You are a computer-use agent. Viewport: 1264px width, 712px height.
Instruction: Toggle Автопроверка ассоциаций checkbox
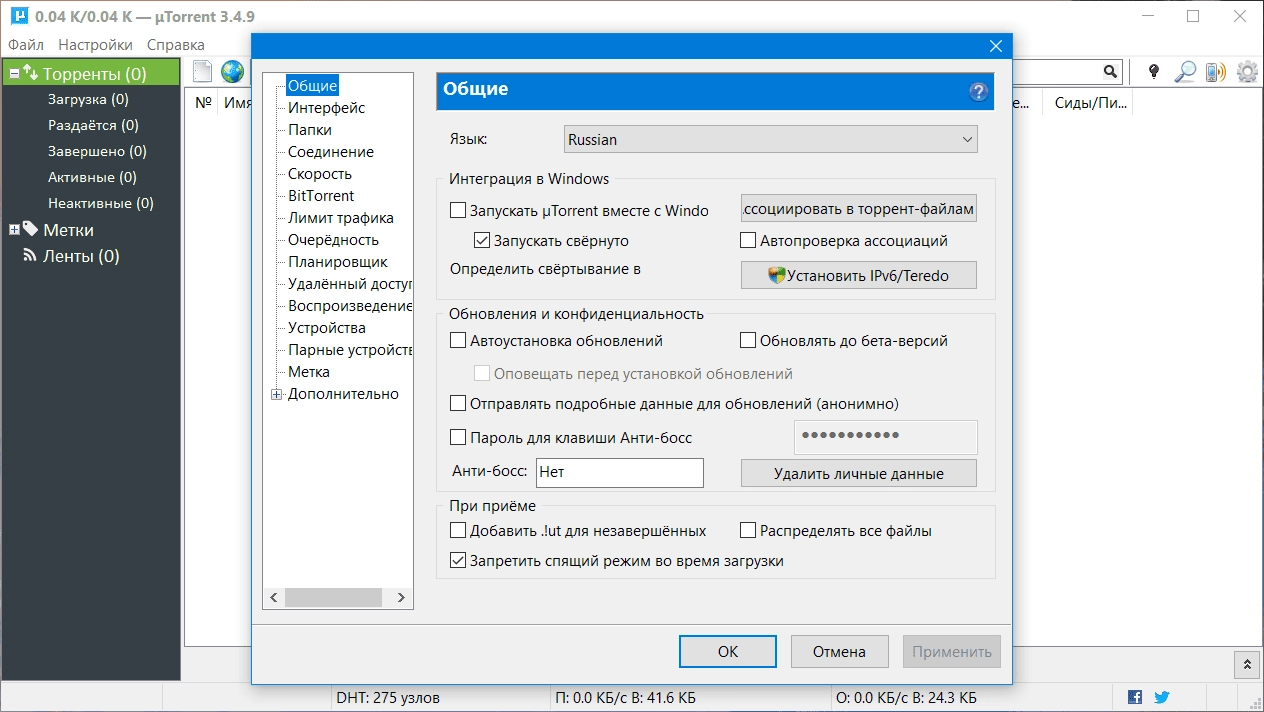[748, 240]
